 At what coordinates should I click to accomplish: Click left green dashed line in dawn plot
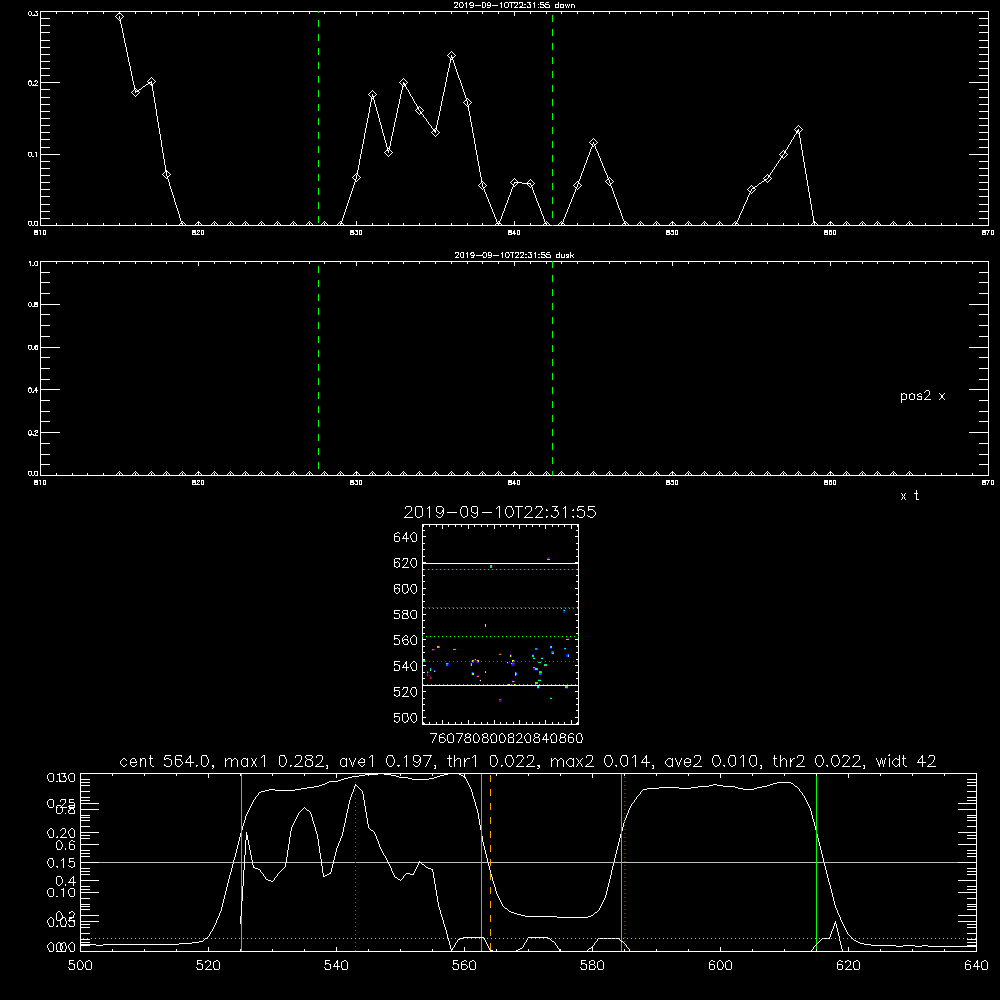tap(318, 118)
